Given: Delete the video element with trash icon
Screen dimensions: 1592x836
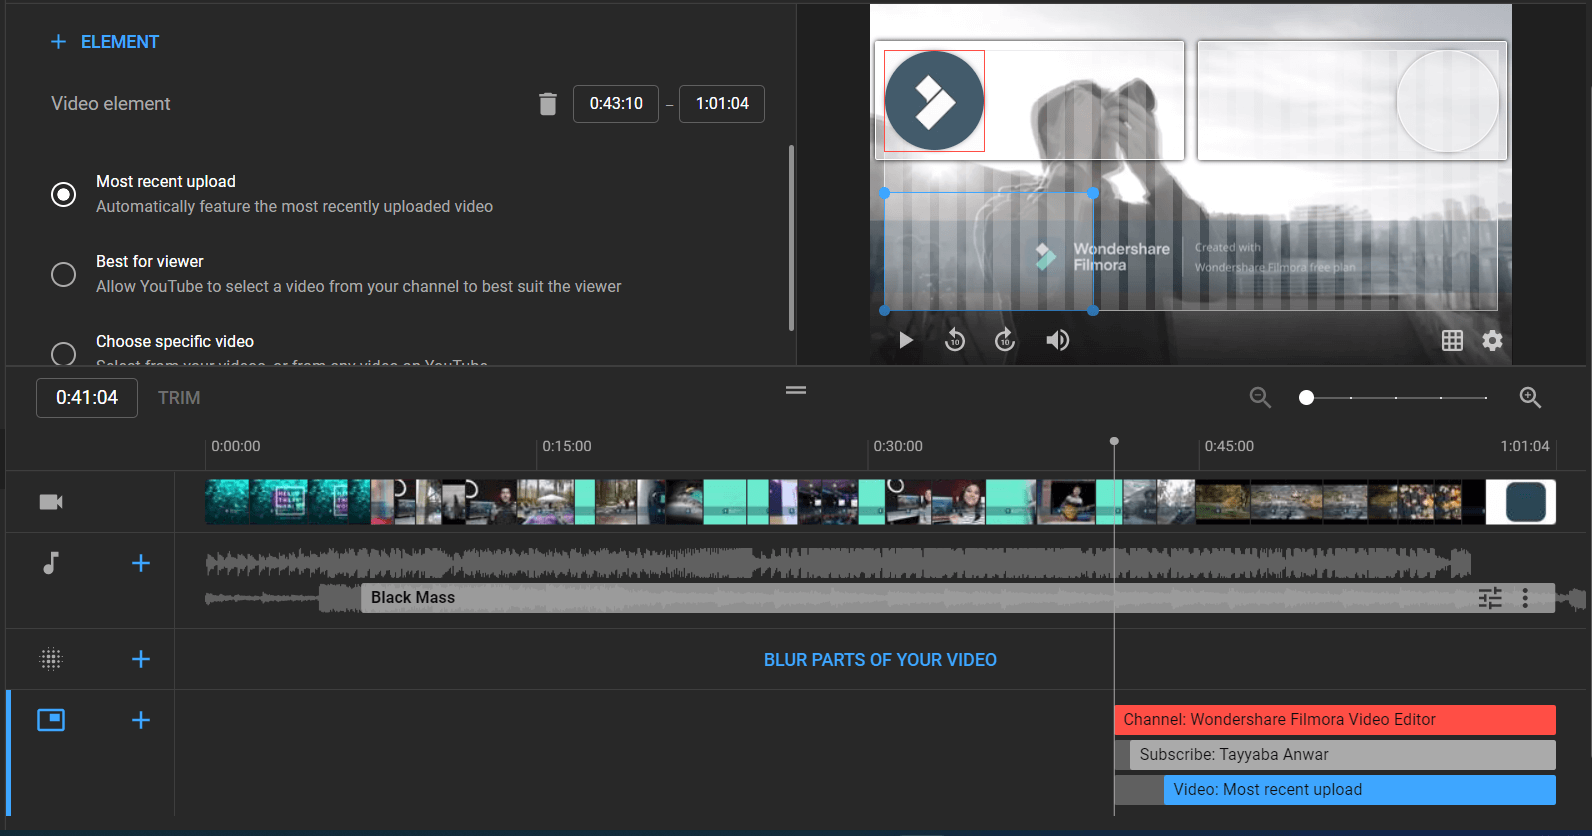Looking at the screenshot, I should pos(548,104).
